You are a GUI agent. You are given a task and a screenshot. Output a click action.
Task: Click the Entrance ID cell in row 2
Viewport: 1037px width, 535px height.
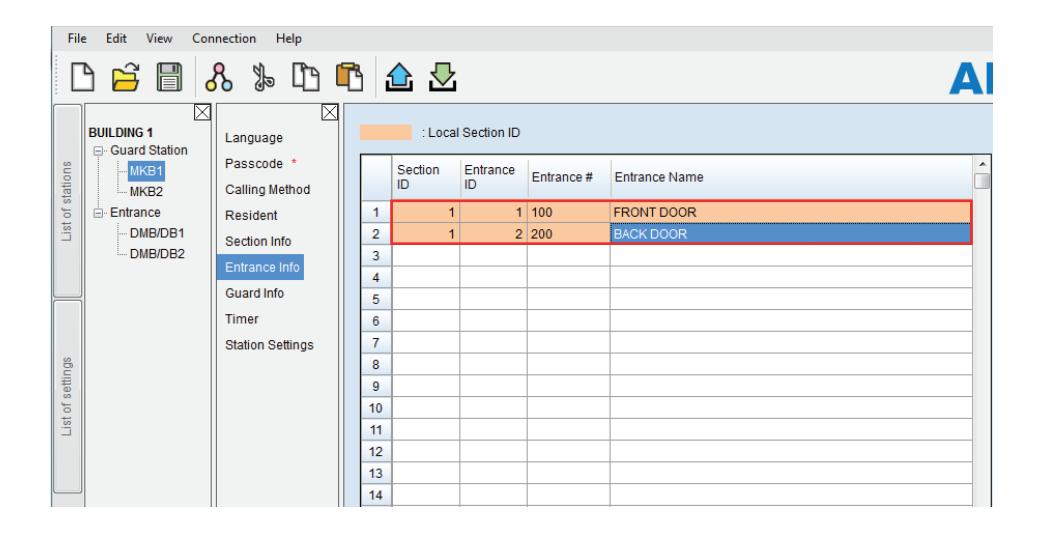493,233
